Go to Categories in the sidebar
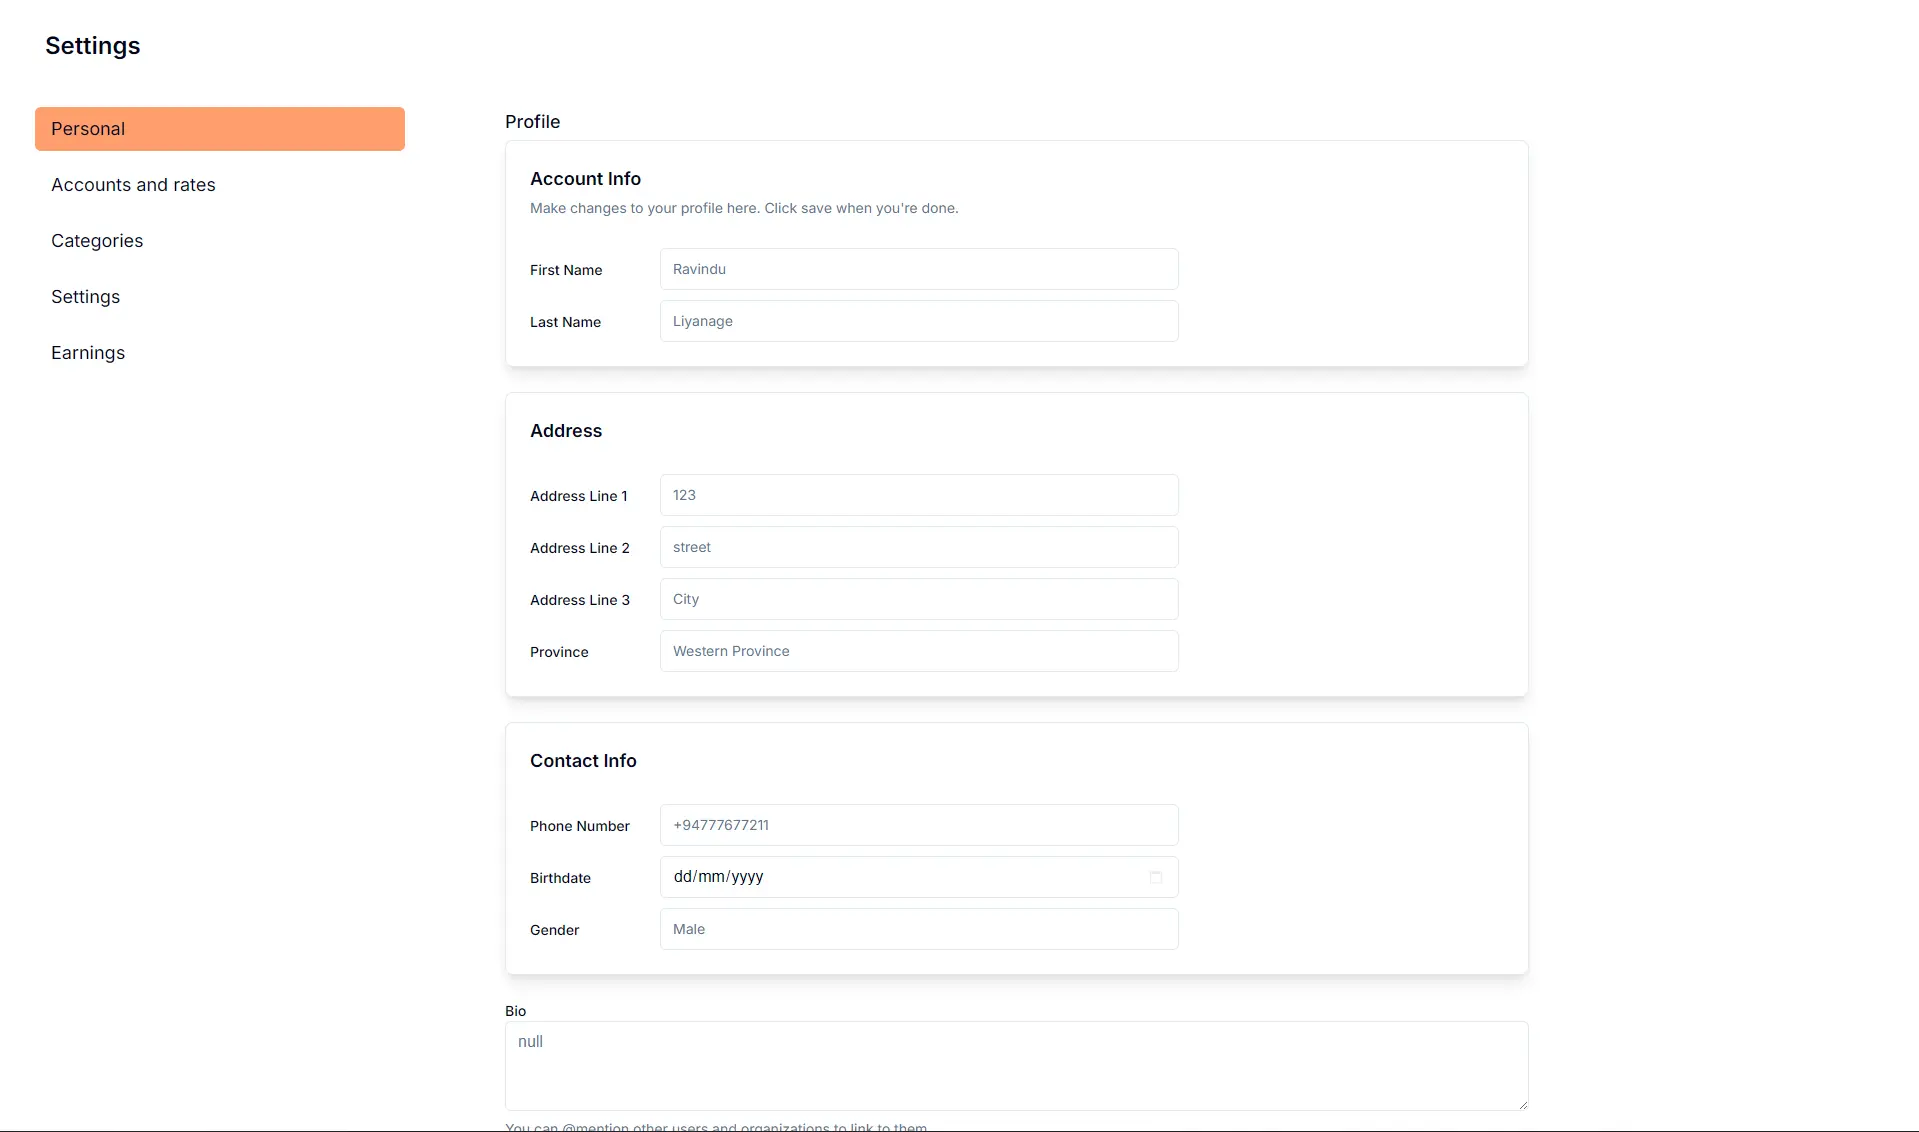Image resolution: width=1919 pixels, height=1132 pixels. click(97, 241)
